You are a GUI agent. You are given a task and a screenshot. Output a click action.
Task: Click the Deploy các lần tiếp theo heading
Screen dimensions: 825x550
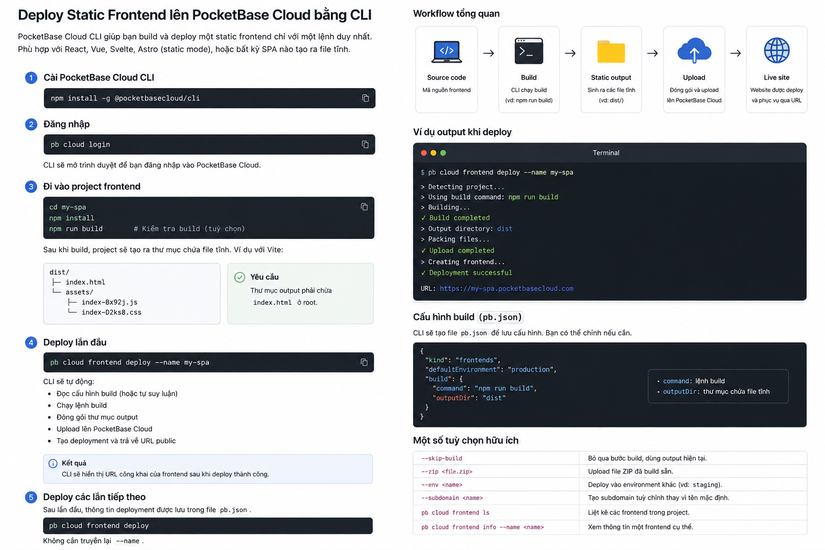94,497
